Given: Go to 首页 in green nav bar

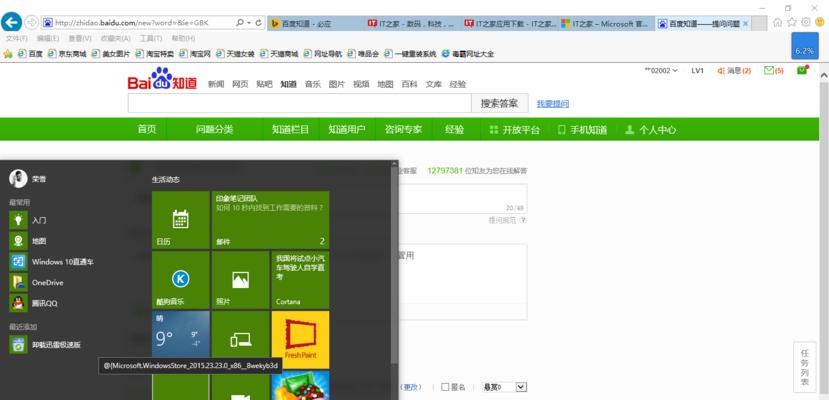Looking at the screenshot, I should 147,129.
